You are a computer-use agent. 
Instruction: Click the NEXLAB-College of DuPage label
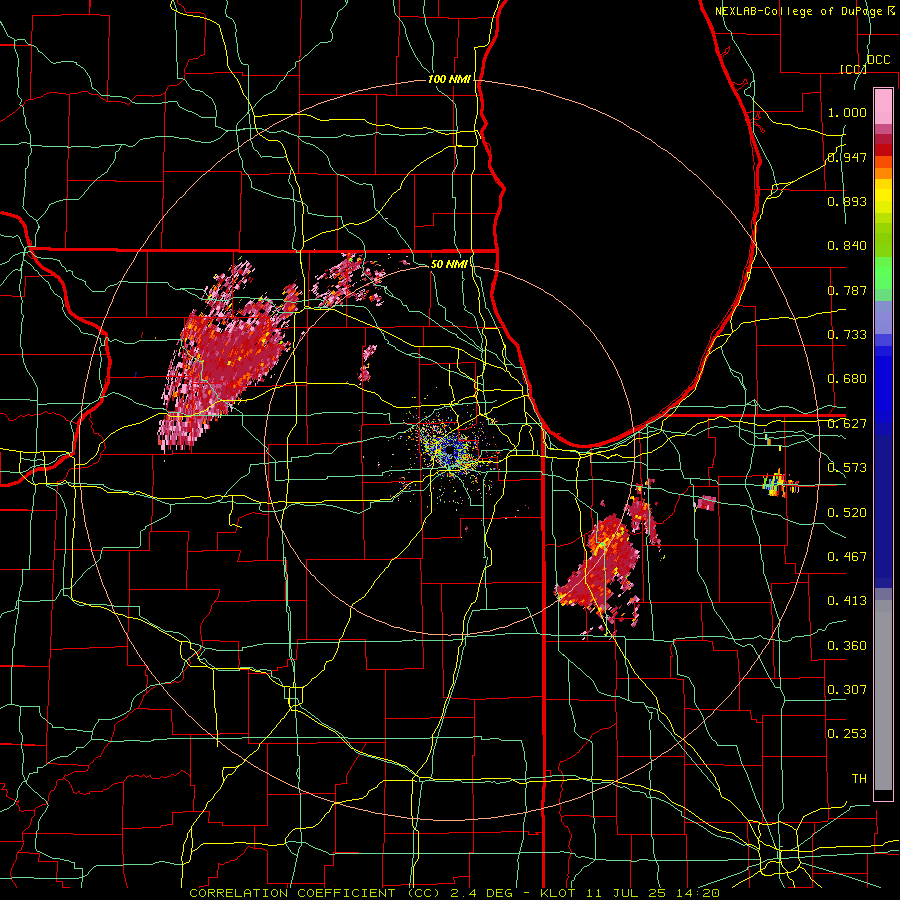[x=798, y=11]
